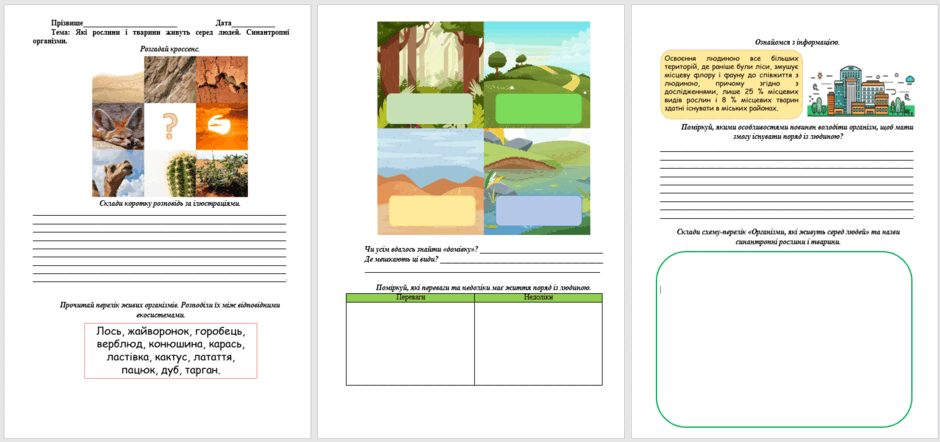Viewport: 940px width, 442px height.
Task: Click the city buildings illustration
Action: point(861,91)
